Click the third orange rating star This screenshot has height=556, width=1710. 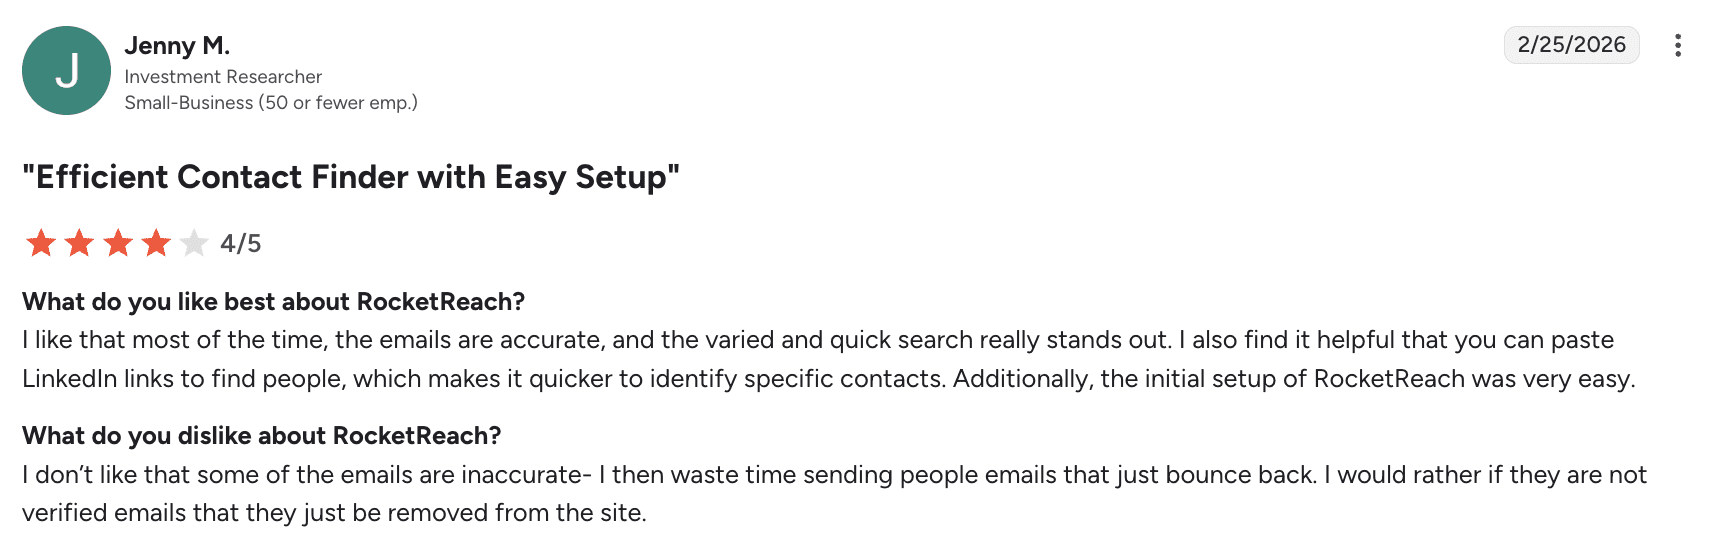pyautogui.click(x=118, y=243)
